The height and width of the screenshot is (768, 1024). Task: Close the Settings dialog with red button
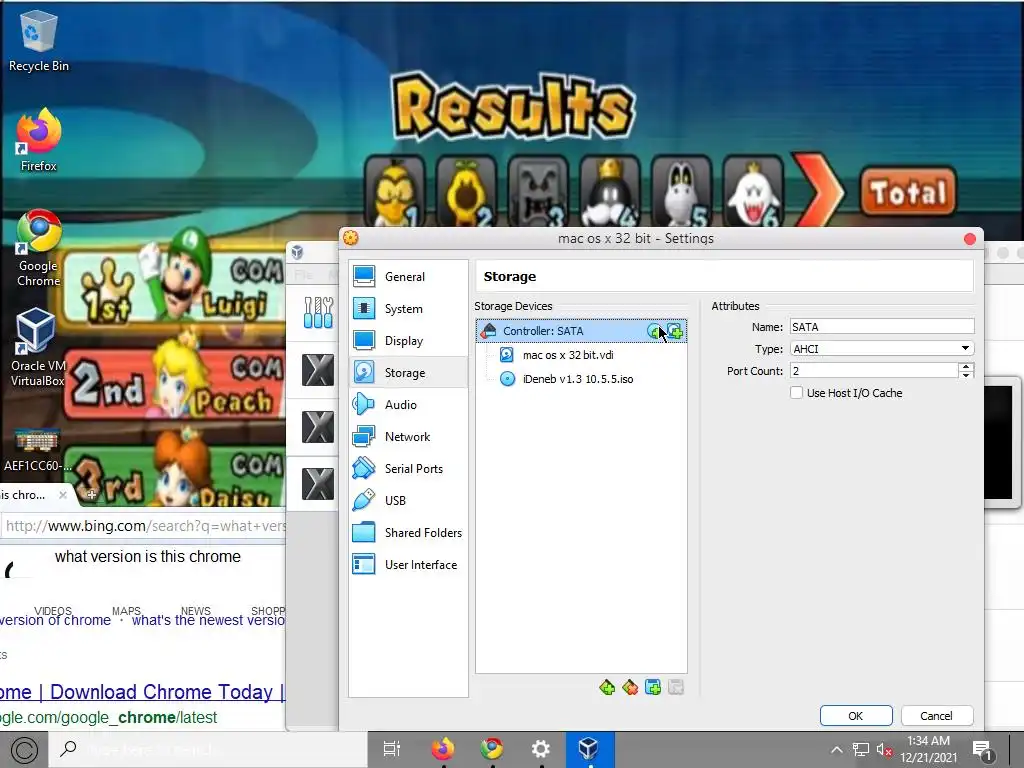point(970,239)
